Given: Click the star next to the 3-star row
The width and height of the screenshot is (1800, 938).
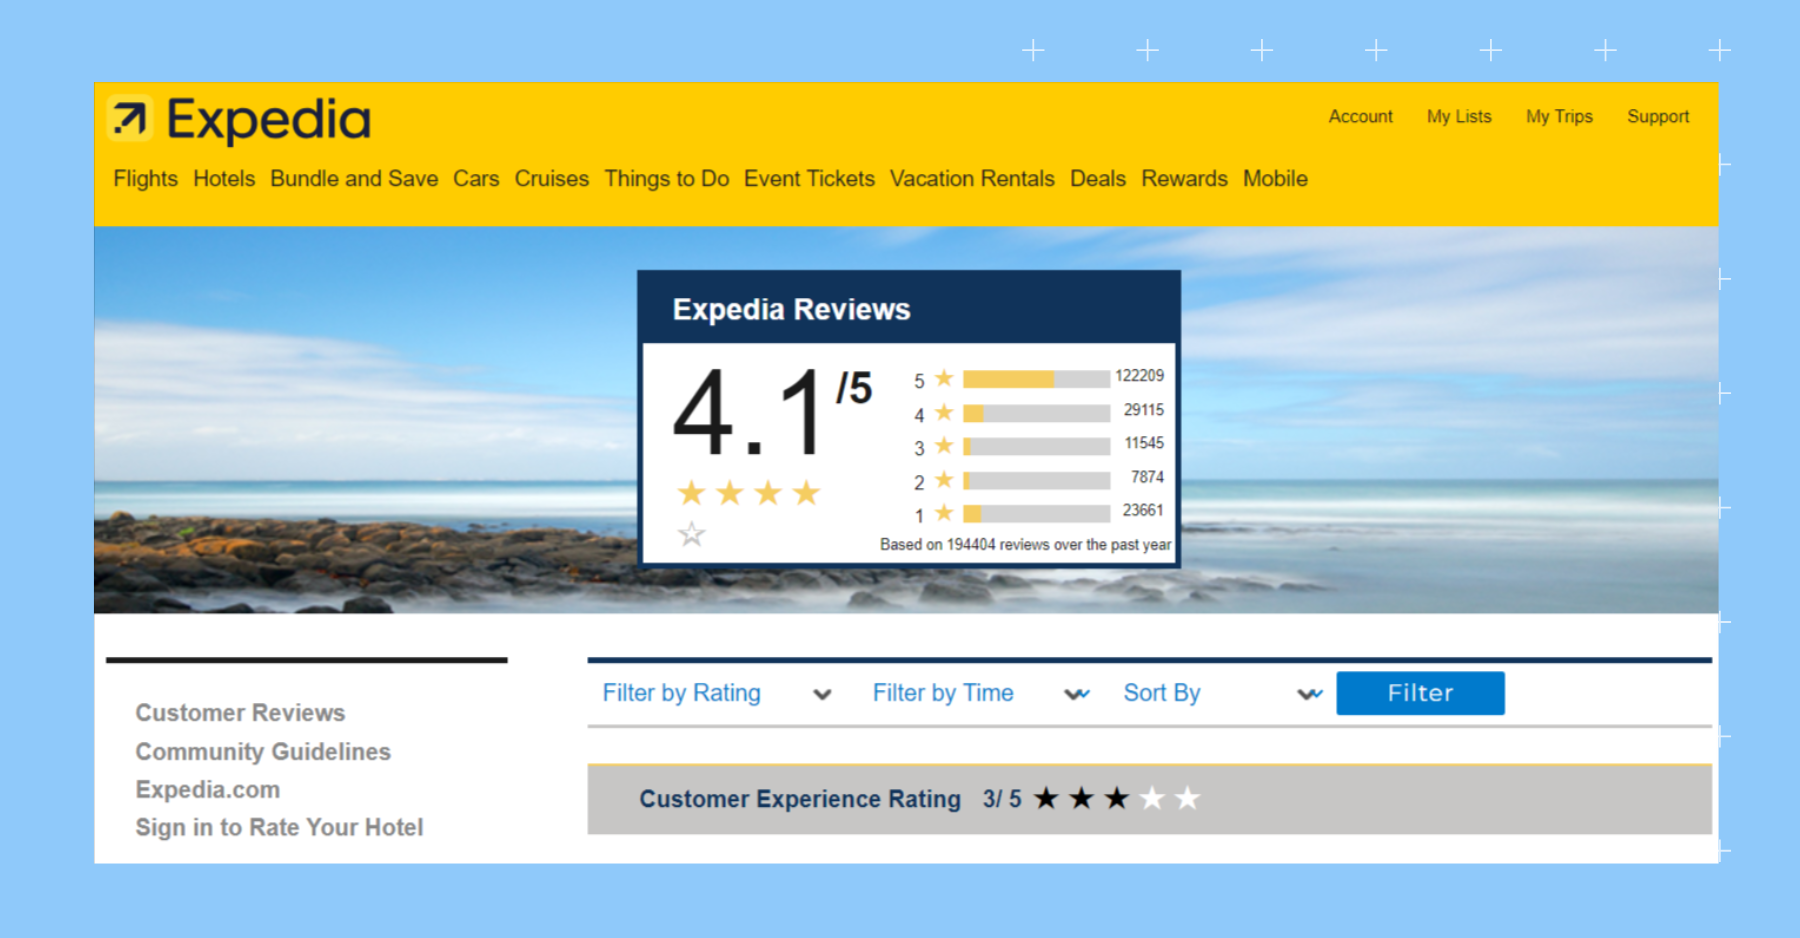Looking at the screenshot, I should [x=943, y=447].
